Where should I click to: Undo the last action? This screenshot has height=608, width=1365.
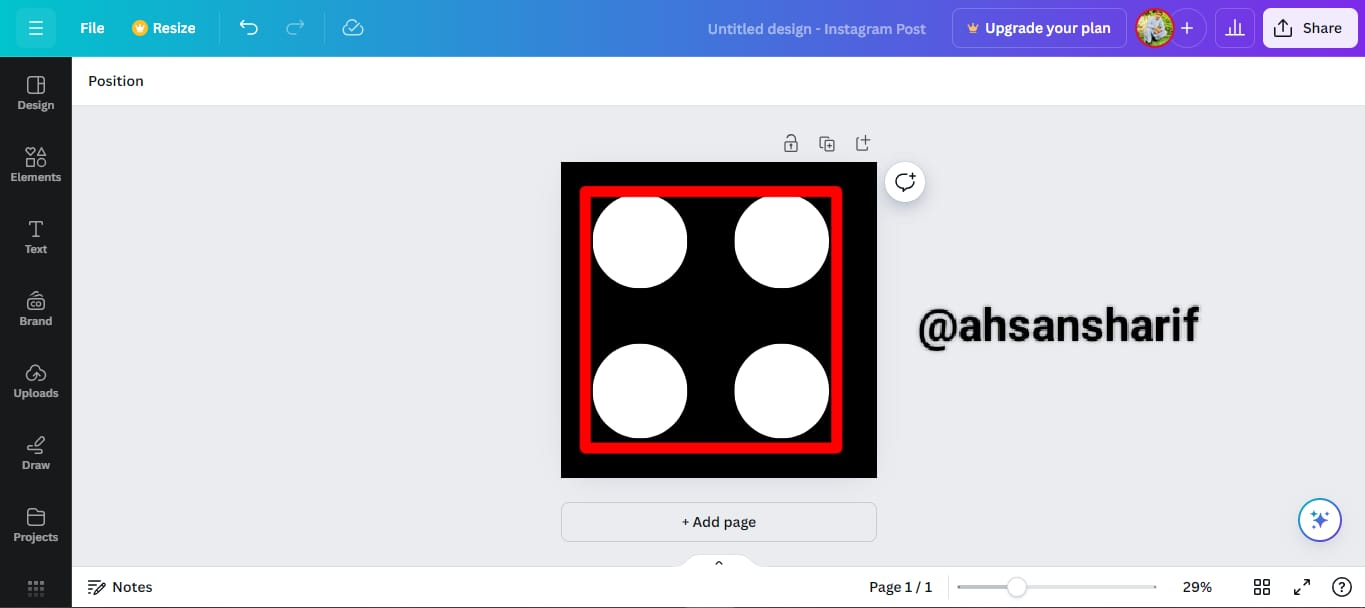click(x=249, y=28)
